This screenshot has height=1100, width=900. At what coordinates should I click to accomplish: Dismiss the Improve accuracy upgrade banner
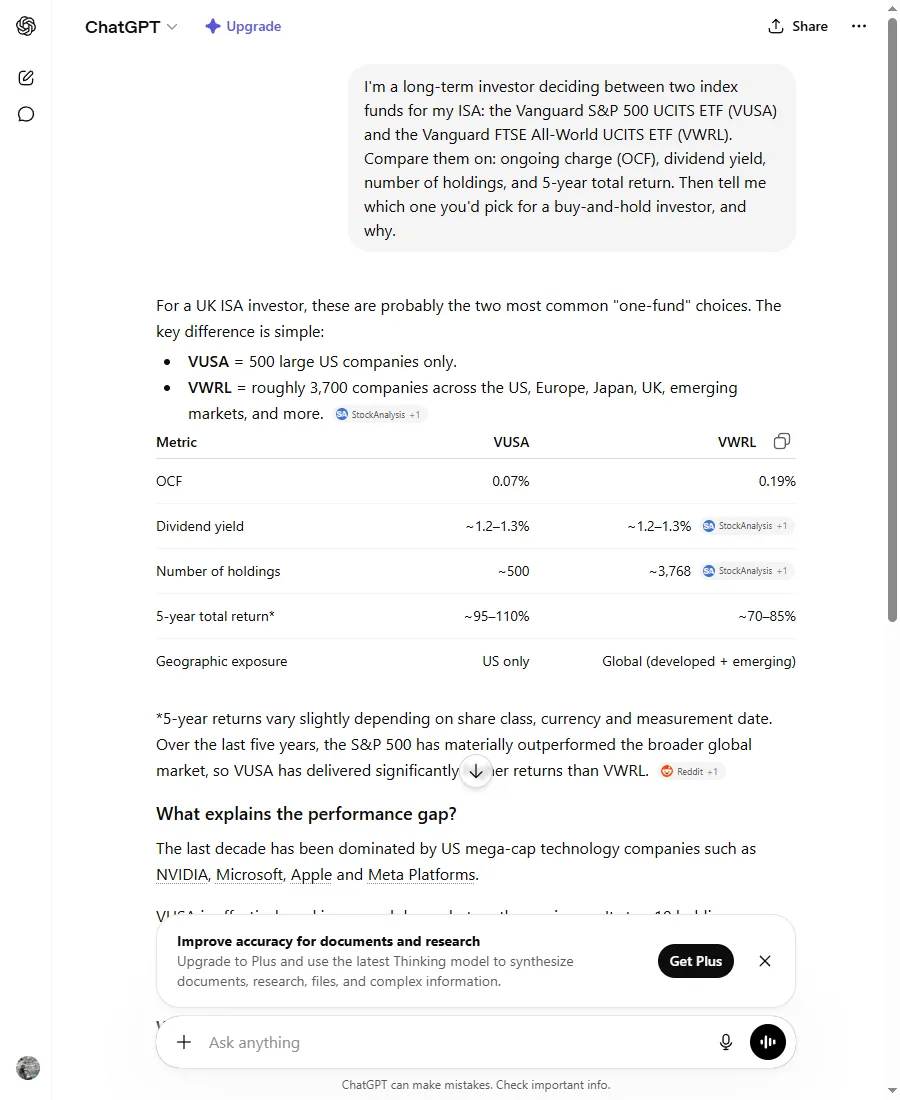(765, 961)
